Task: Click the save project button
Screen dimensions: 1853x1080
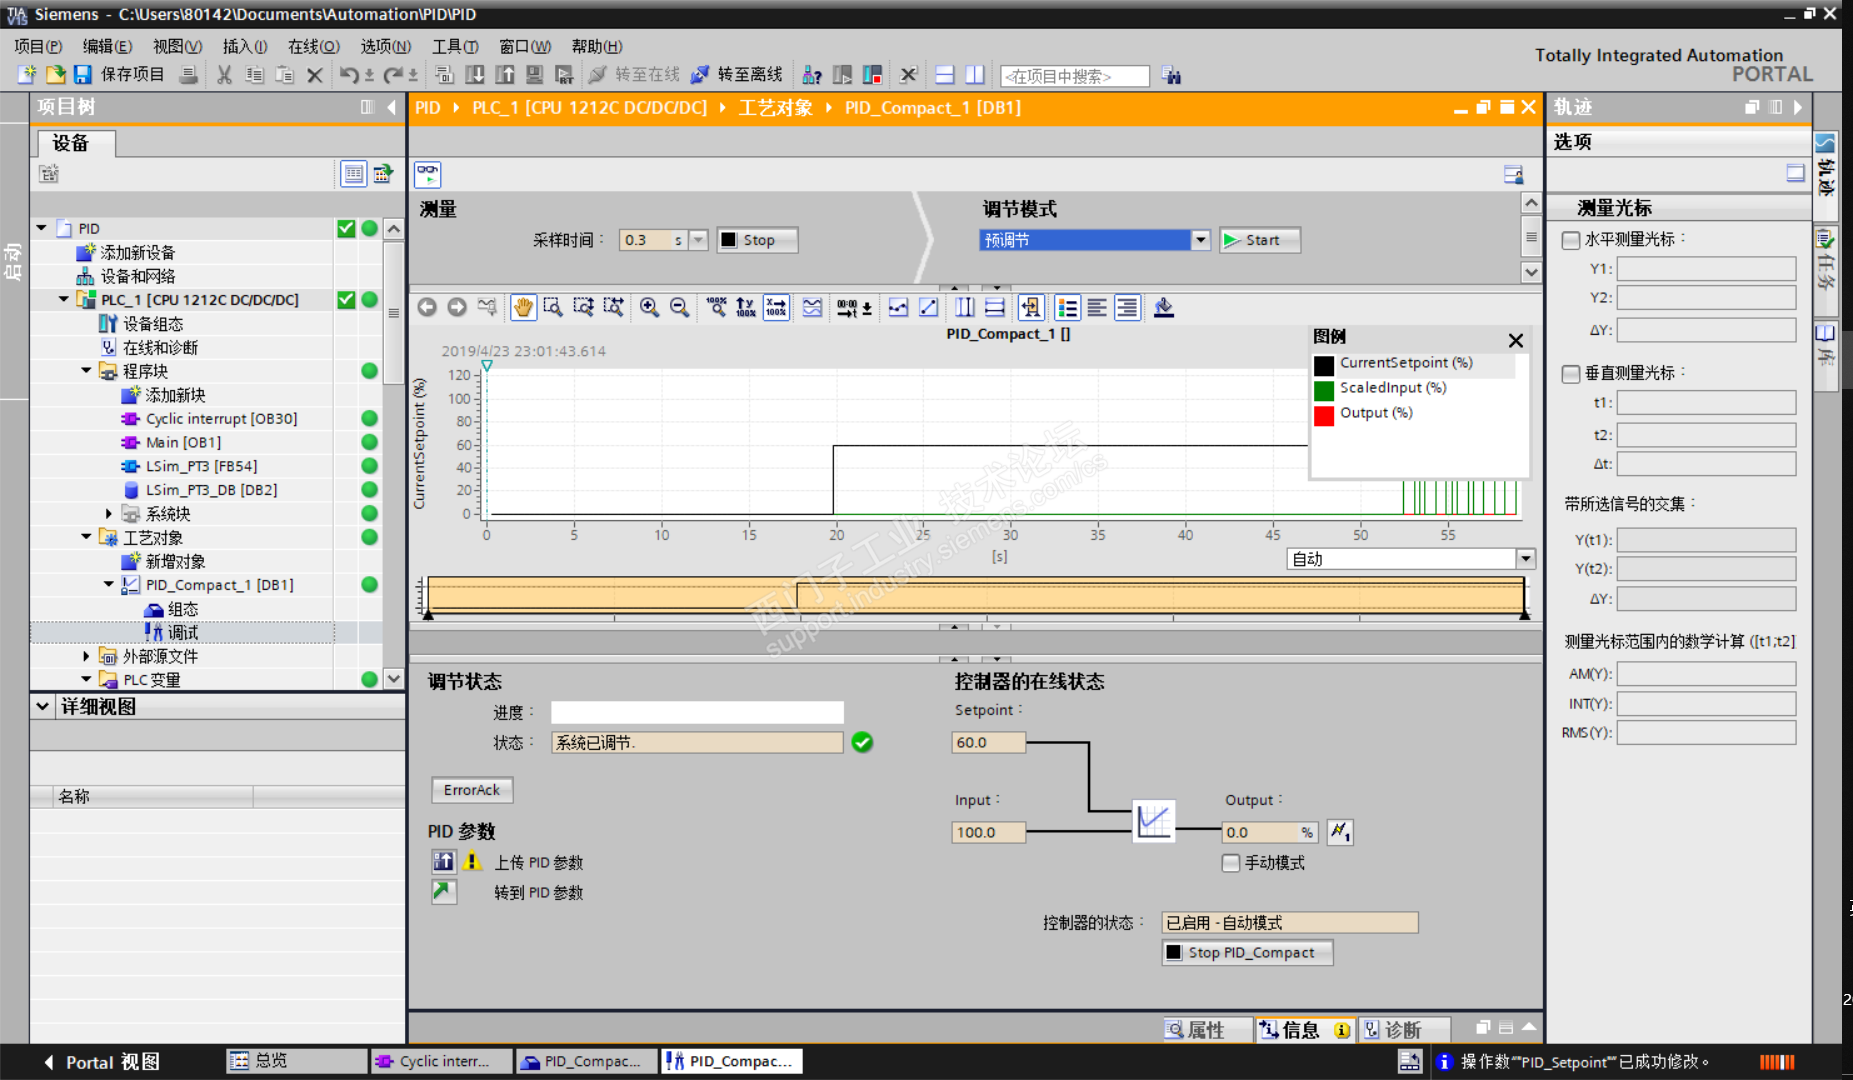Action: coord(120,74)
